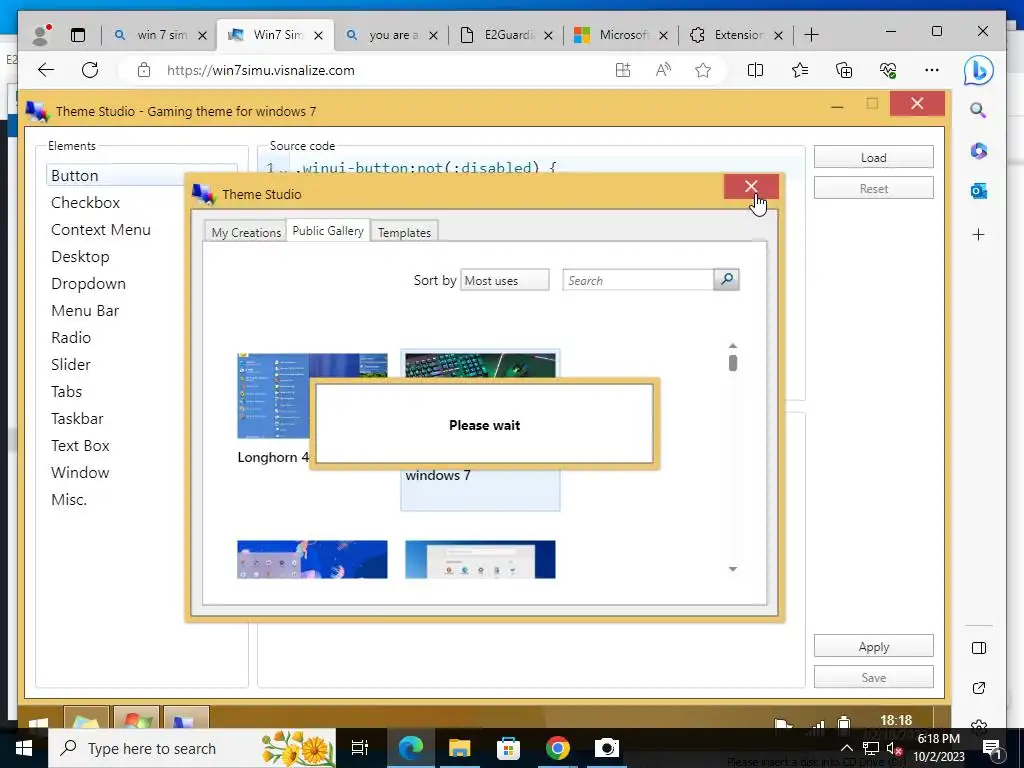Click the Windows taskbar search box
The width and height of the screenshot is (1024, 768).
click(x=192, y=748)
